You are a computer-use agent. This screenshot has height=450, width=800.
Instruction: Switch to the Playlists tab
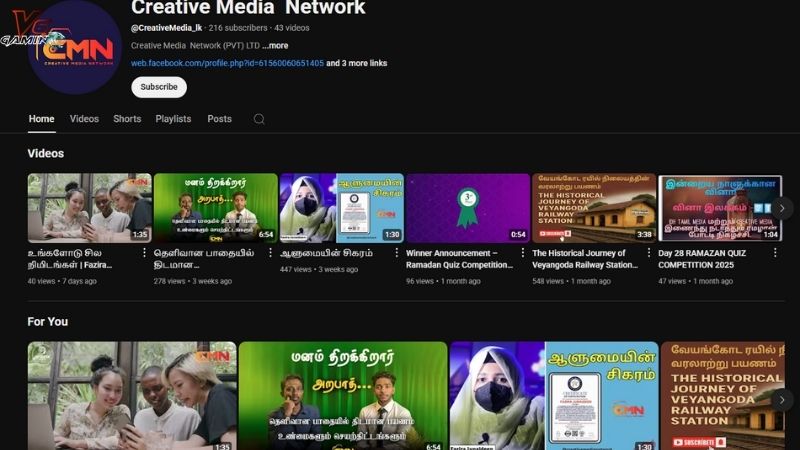tap(173, 119)
